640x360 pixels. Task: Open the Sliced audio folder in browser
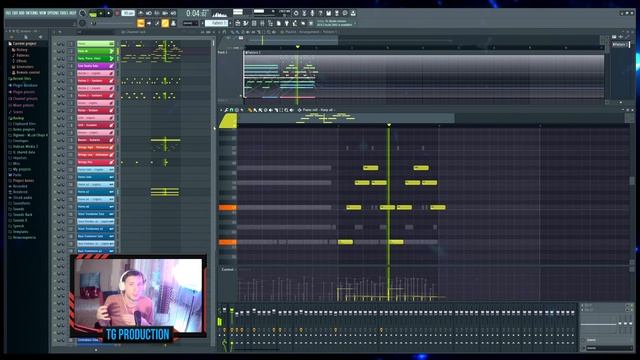(21, 198)
